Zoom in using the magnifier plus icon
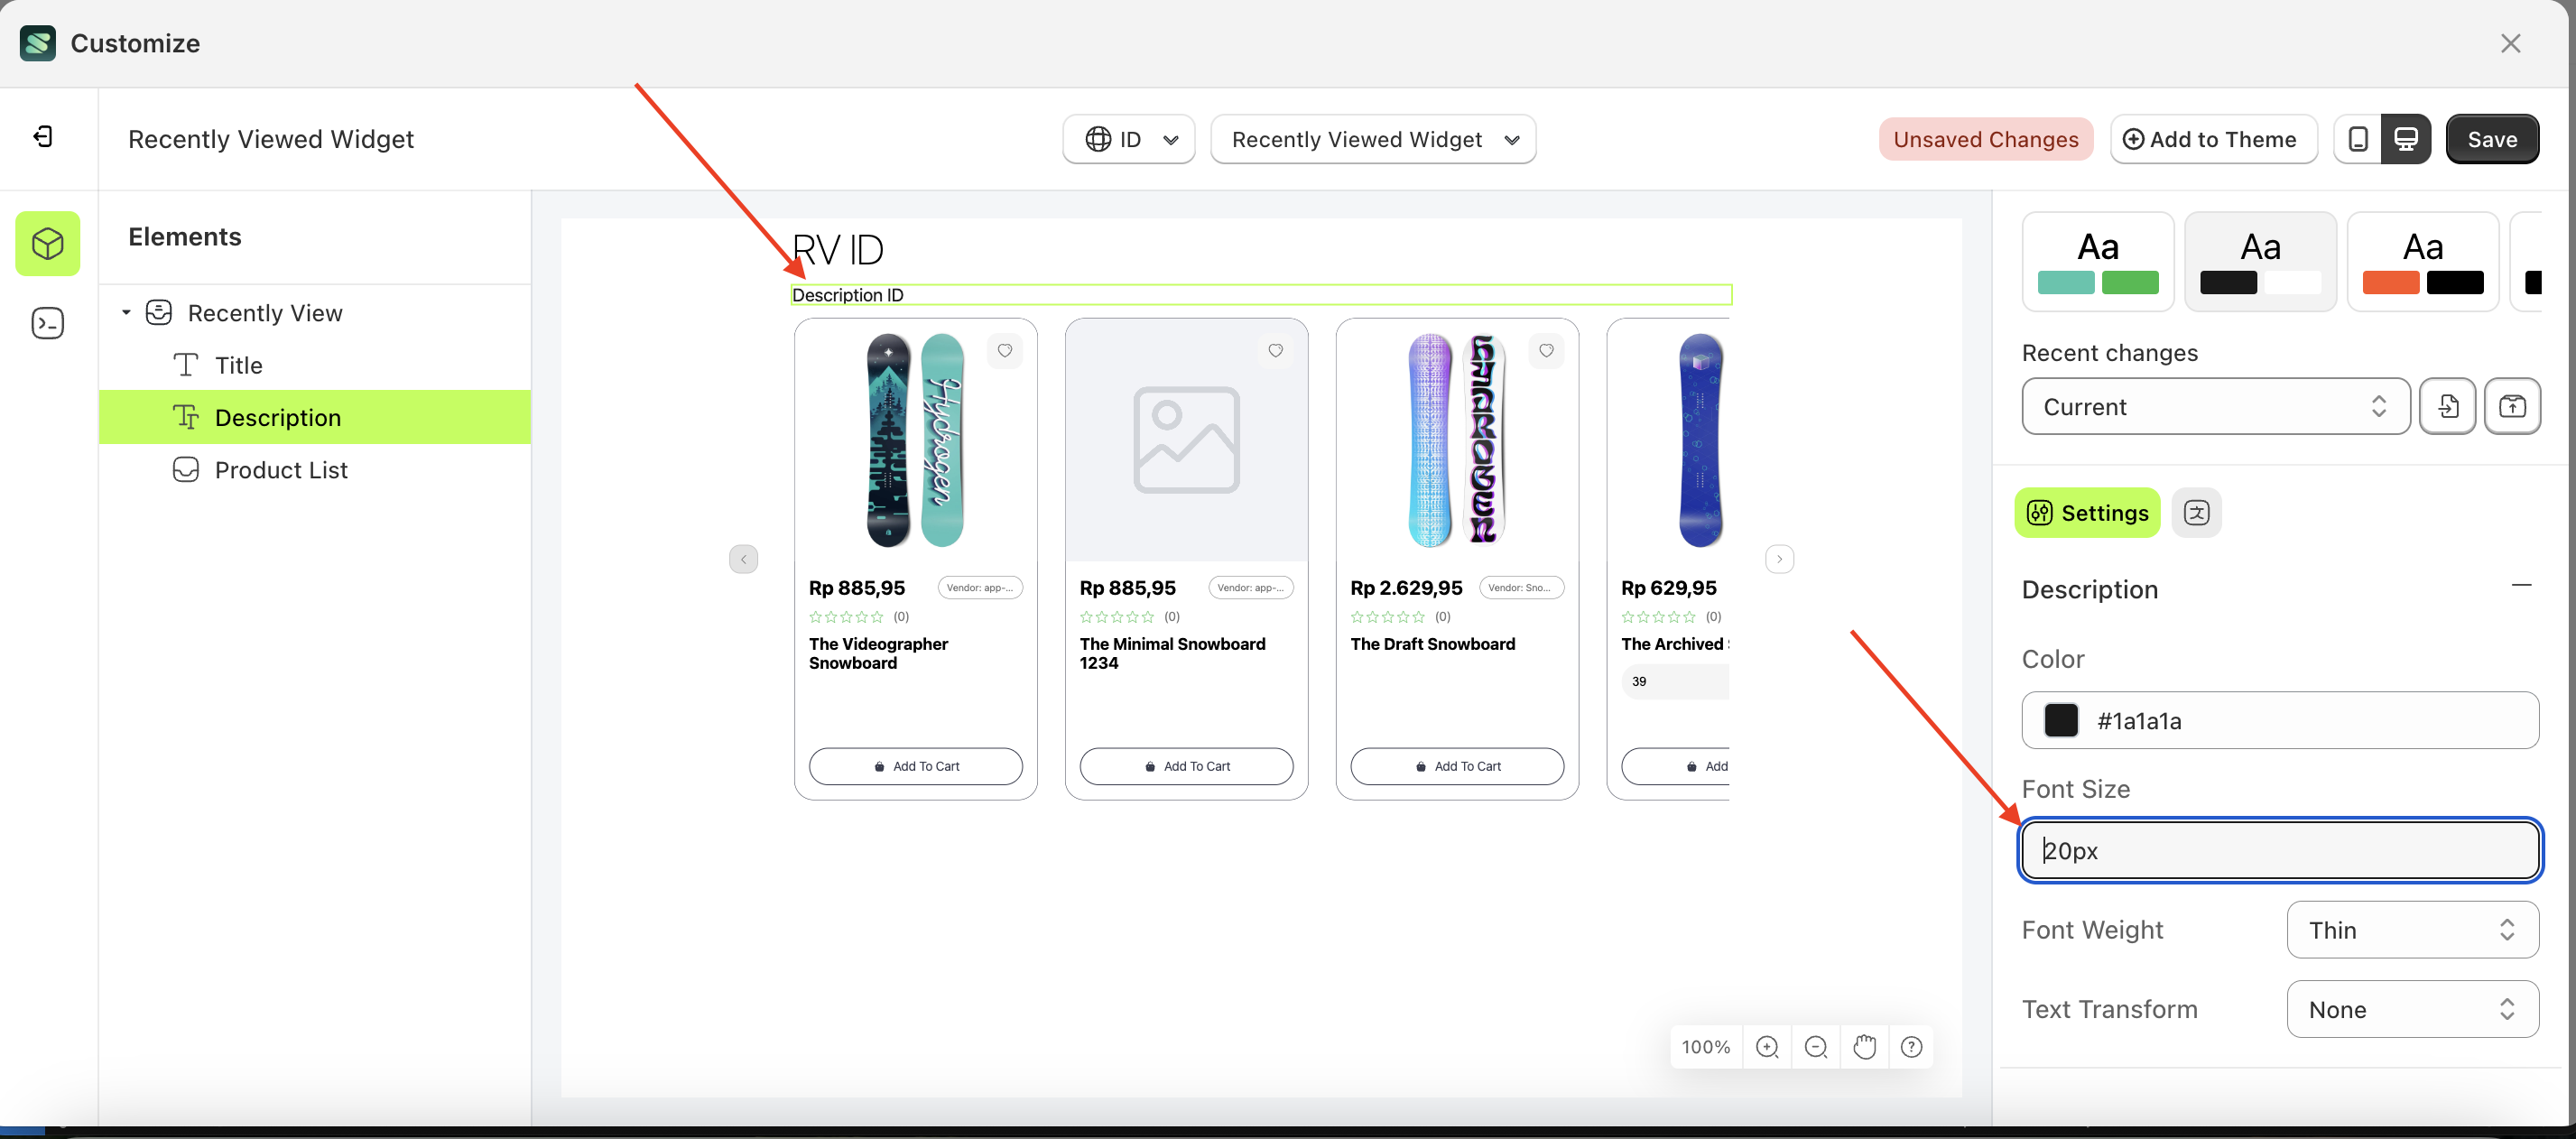This screenshot has width=2576, height=1139. tap(1767, 1046)
